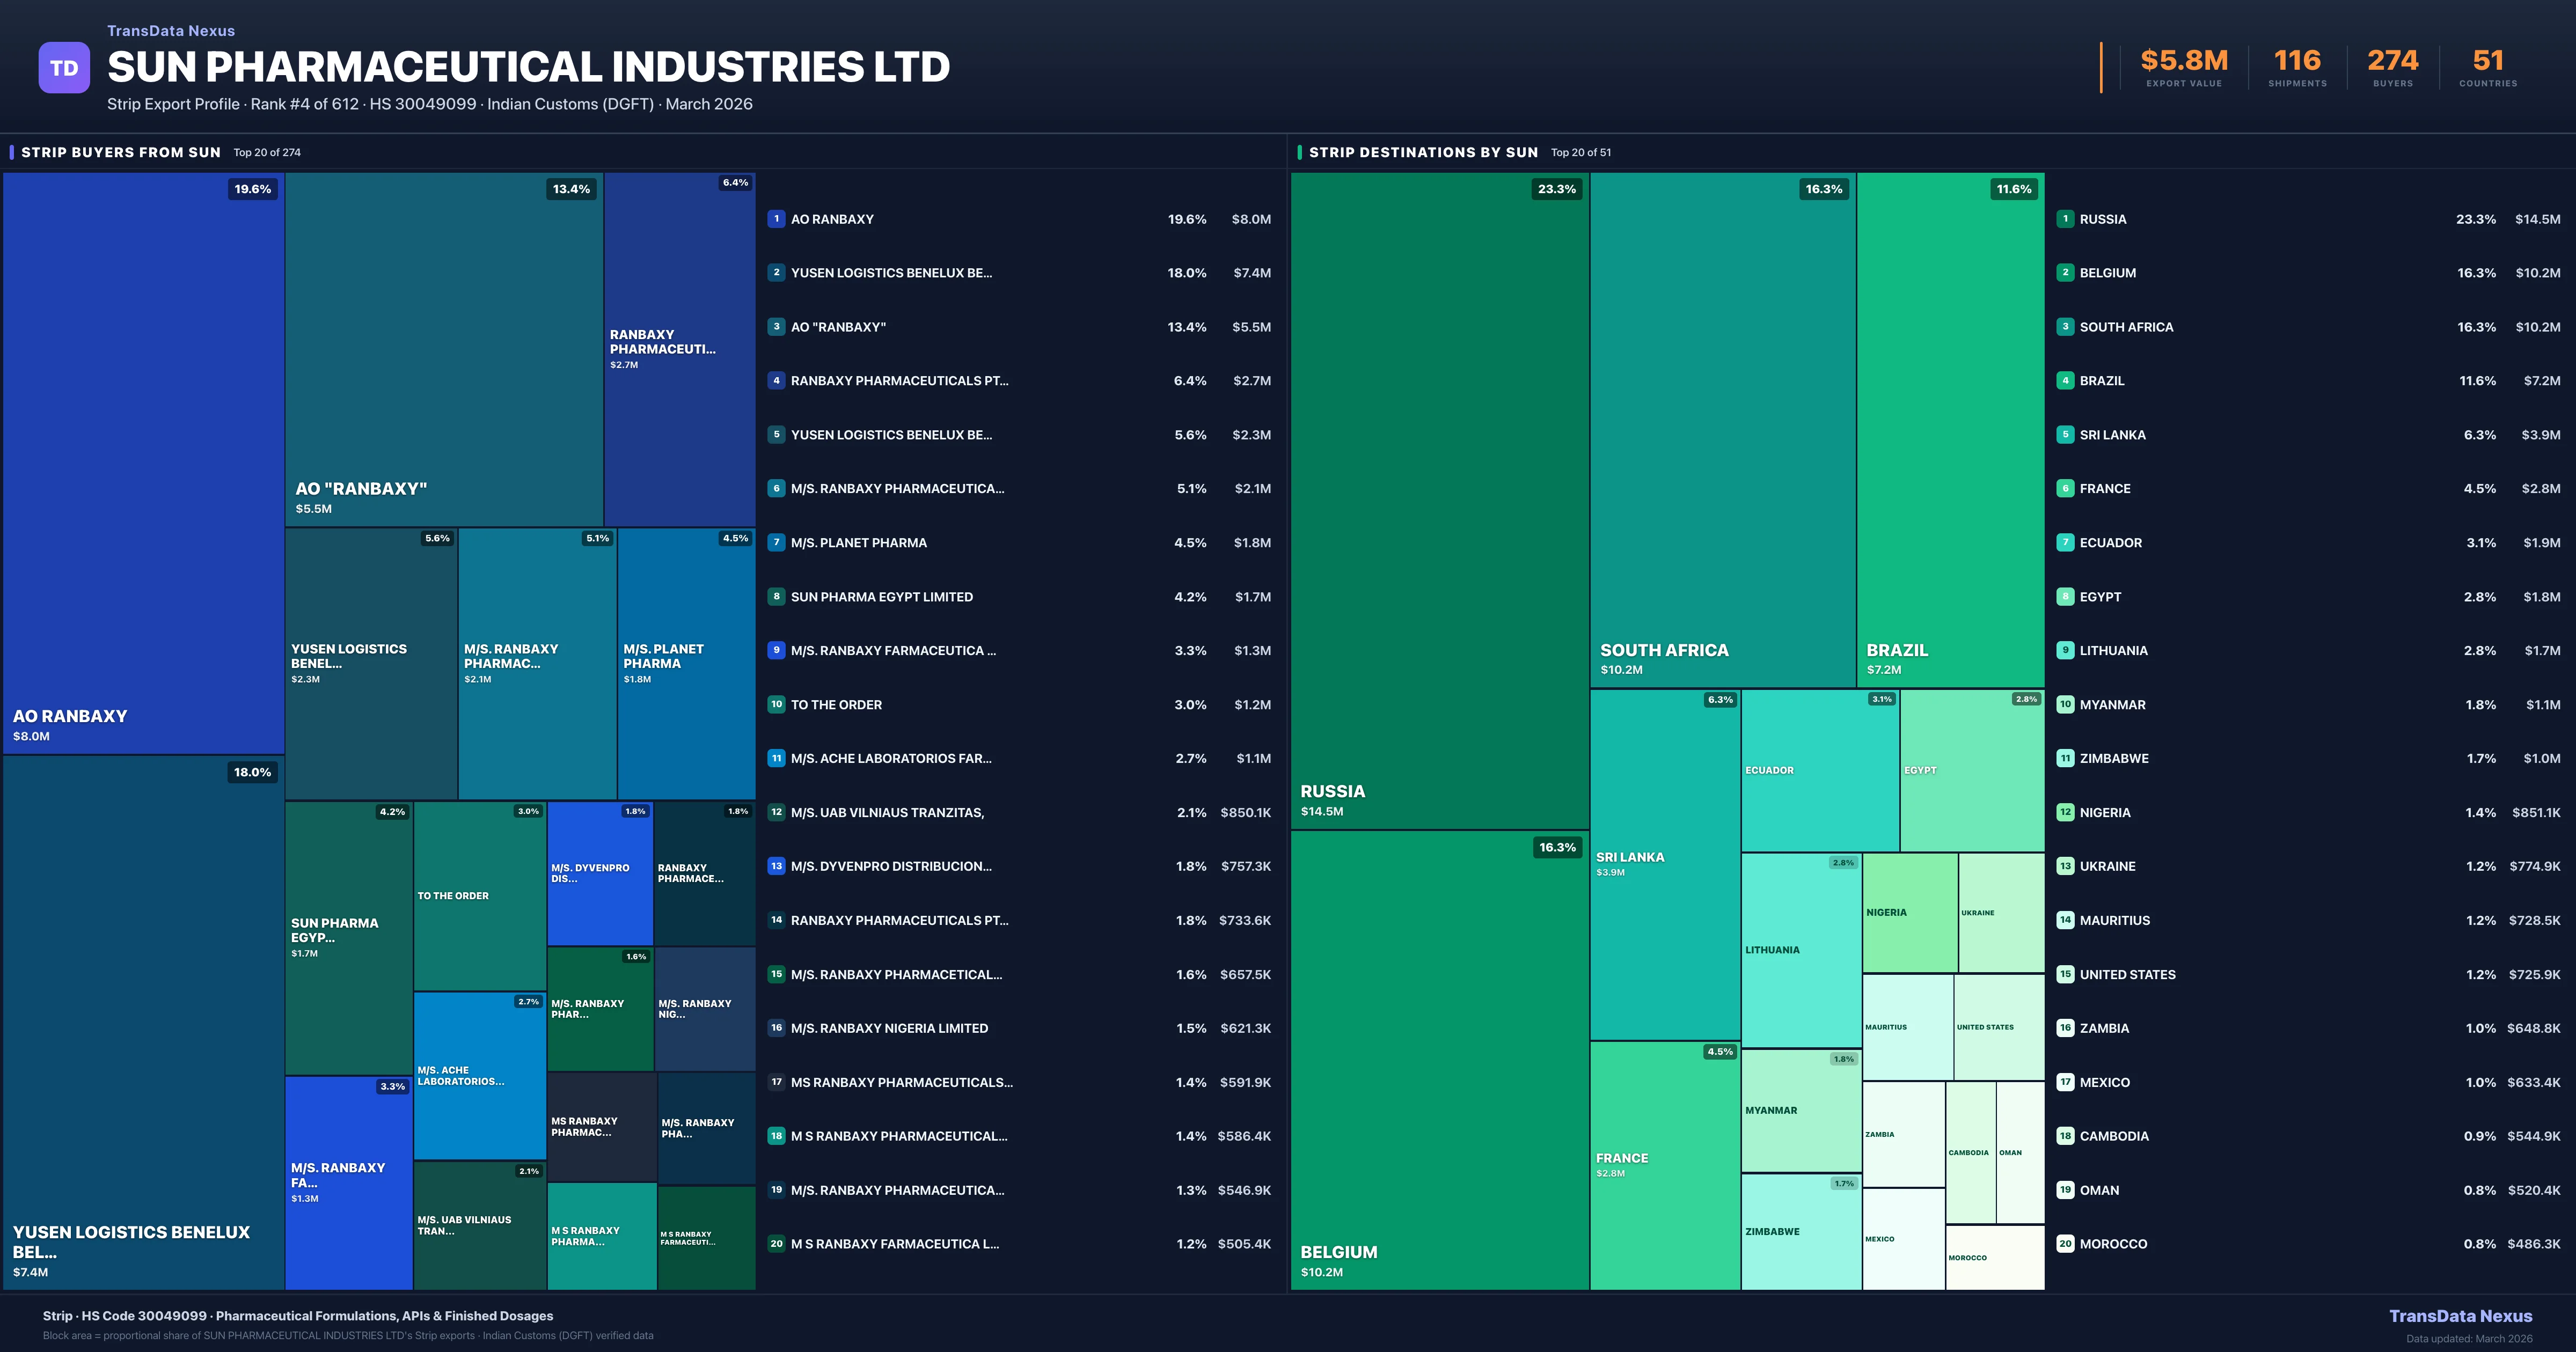2576x1352 pixels.
Task: Click rank badge 20 beside MOROCCO
Action: click(x=2065, y=1244)
